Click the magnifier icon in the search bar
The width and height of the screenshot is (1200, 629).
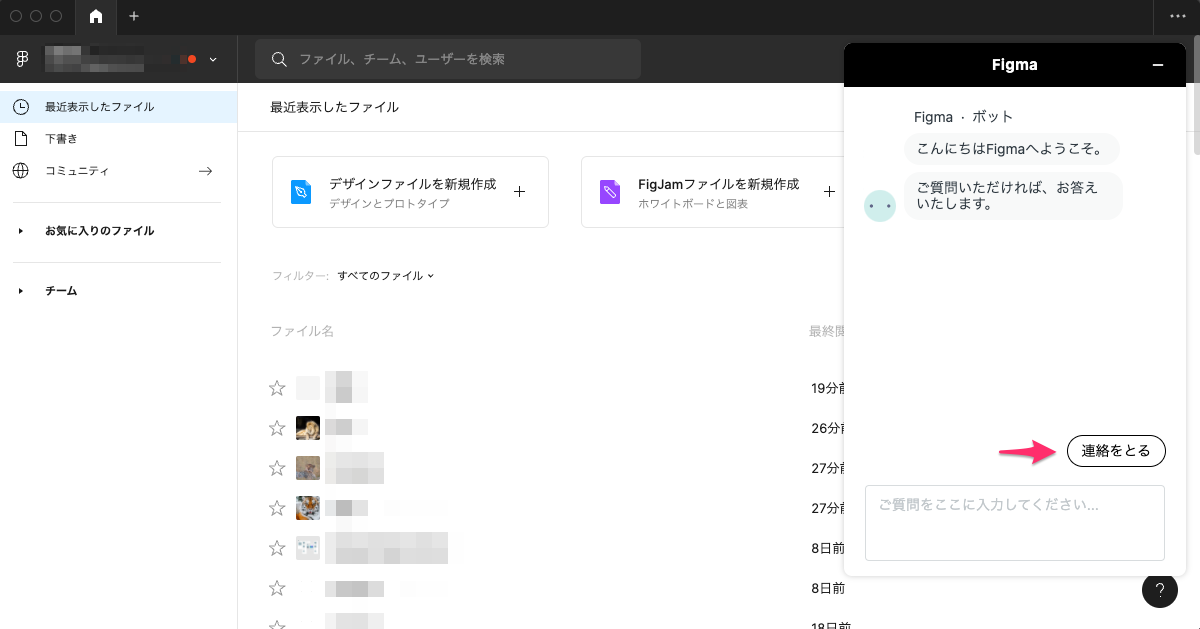coord(280,59)
